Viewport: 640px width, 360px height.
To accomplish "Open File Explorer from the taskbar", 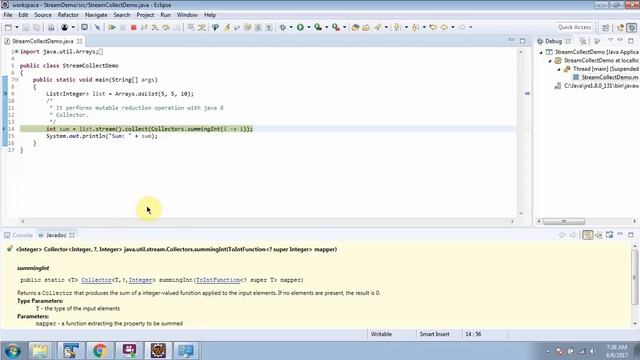I will (40, 351).
